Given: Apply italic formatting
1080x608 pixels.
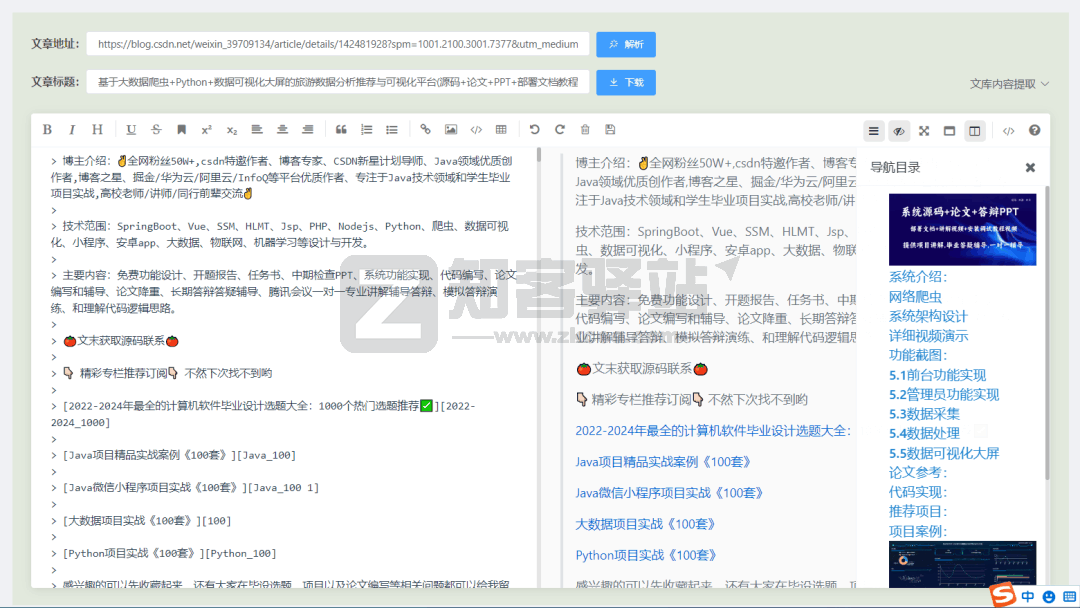Looking at the screenshot, I should [71, 129].
